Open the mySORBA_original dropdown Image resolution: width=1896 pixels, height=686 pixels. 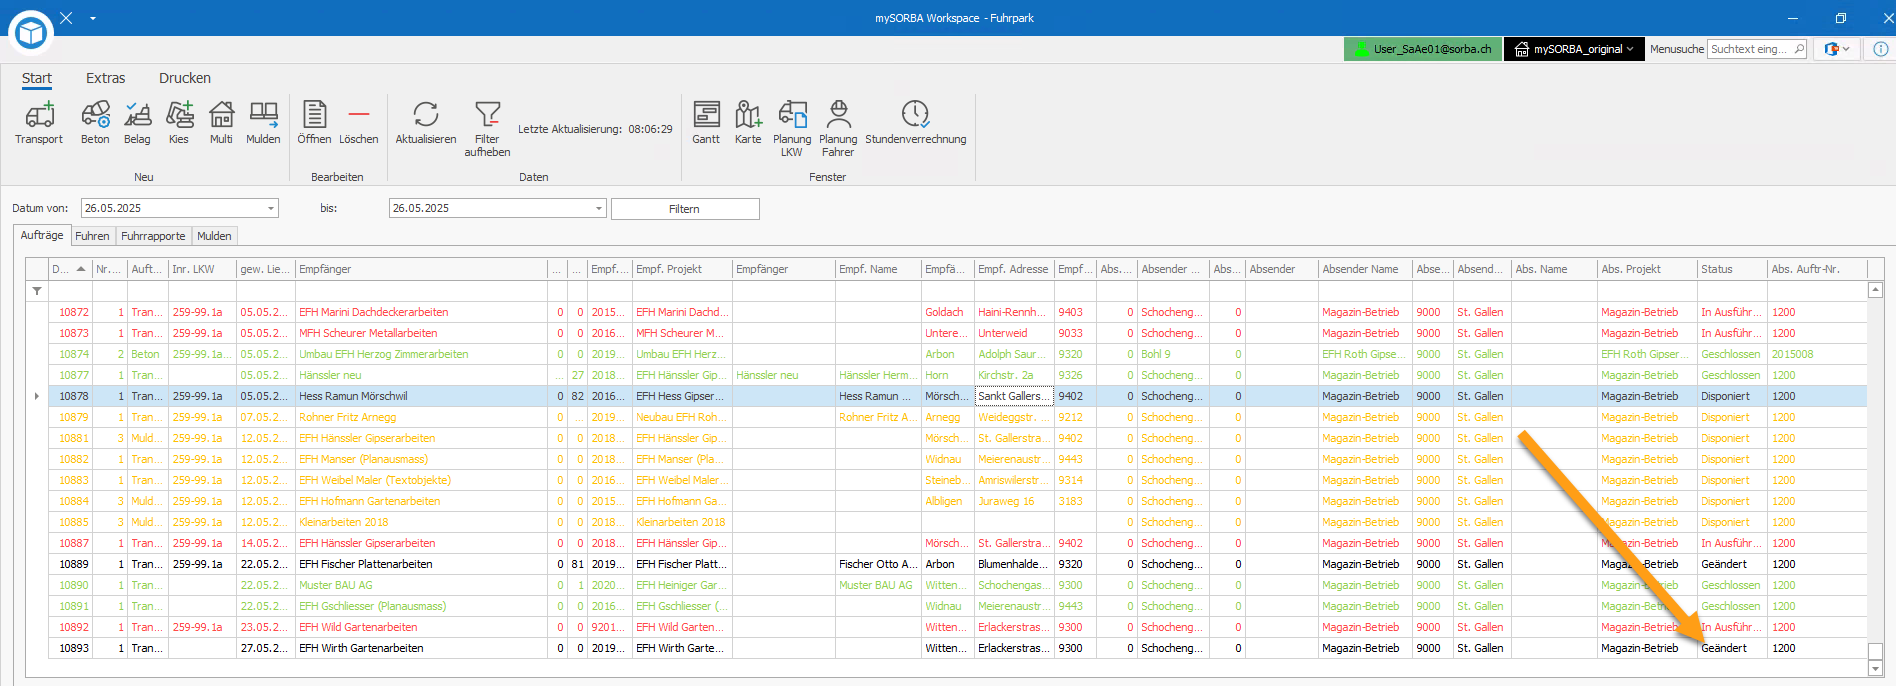click(1574, 49)
